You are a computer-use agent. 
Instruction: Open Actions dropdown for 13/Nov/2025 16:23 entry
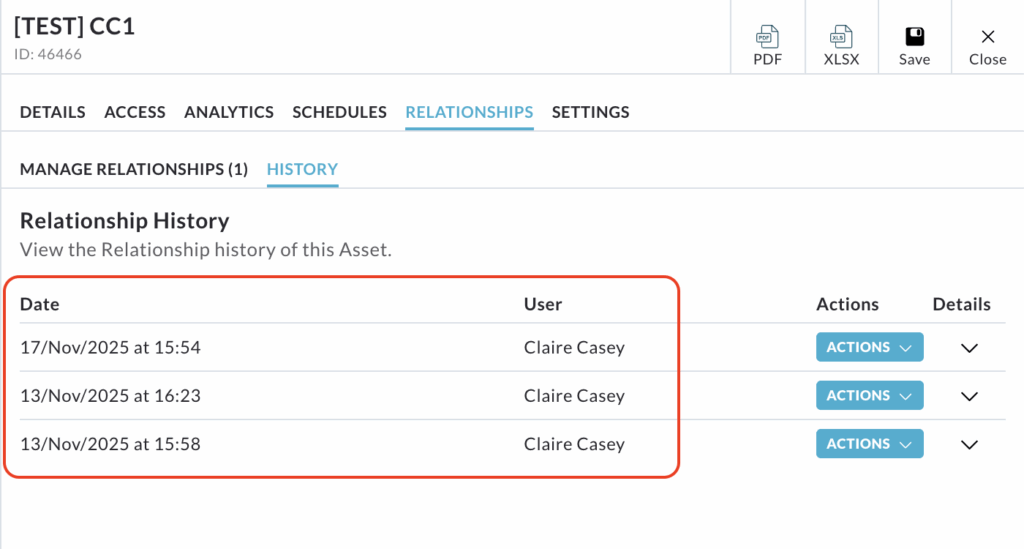(869, 396)
